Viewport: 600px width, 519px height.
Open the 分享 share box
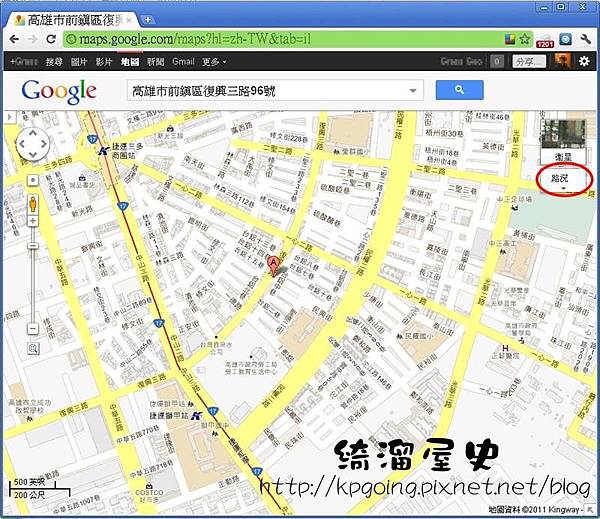click(x=529, y=62)
